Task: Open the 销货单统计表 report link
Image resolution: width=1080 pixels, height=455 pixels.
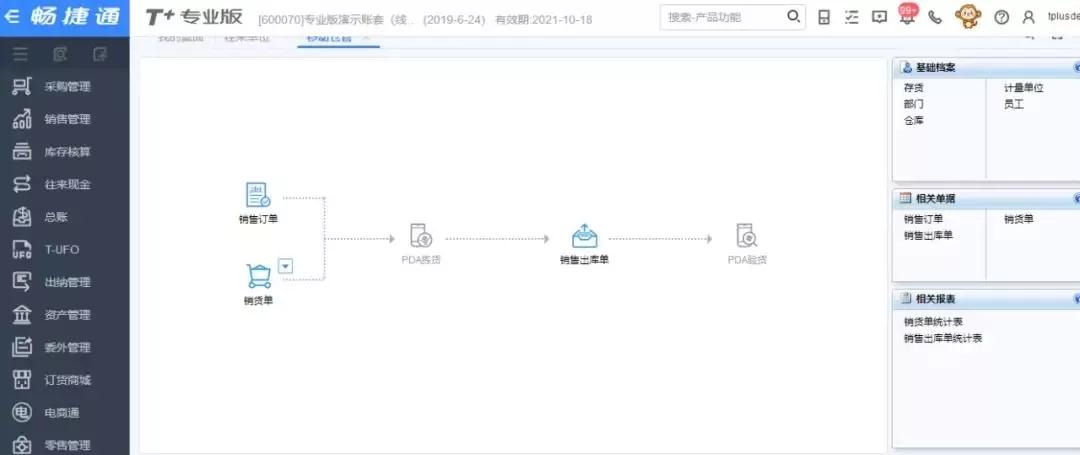Action: pos(933,322)
